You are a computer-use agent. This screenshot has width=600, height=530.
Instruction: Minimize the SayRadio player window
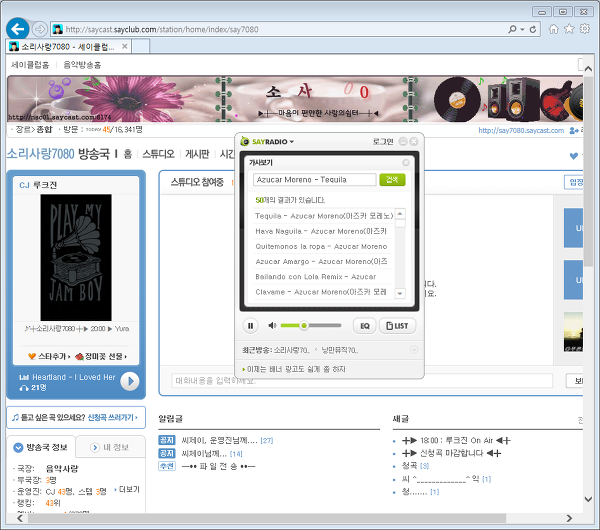point(403,142)
